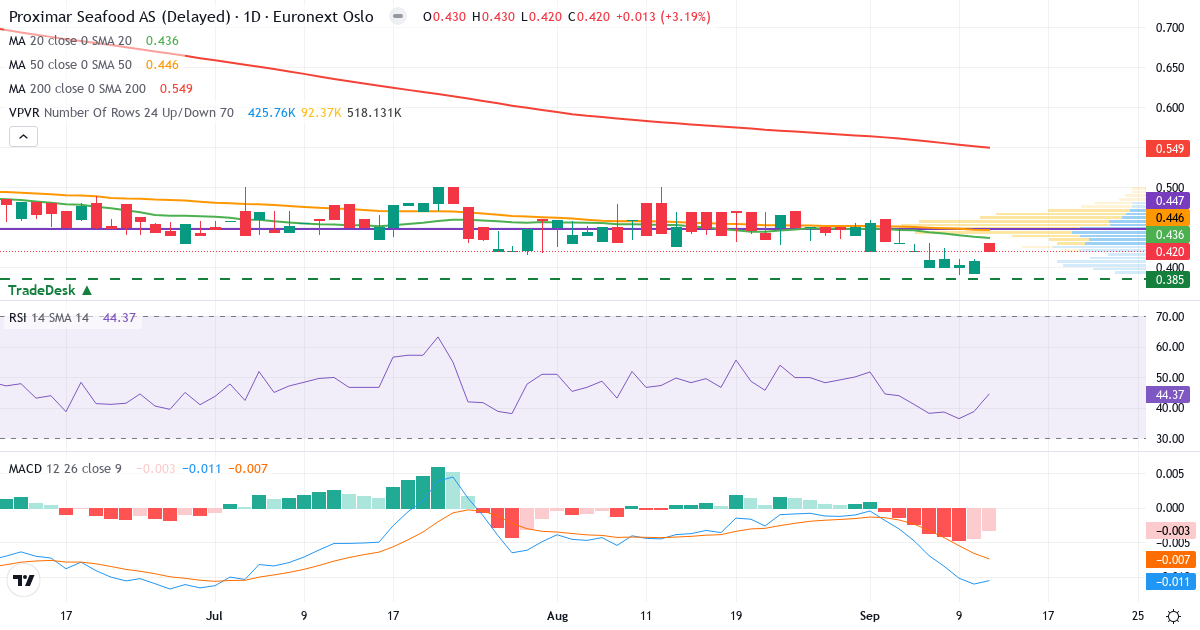
Task: Click the 0.005 MACD axis tick
Action: pos(1171,473)
